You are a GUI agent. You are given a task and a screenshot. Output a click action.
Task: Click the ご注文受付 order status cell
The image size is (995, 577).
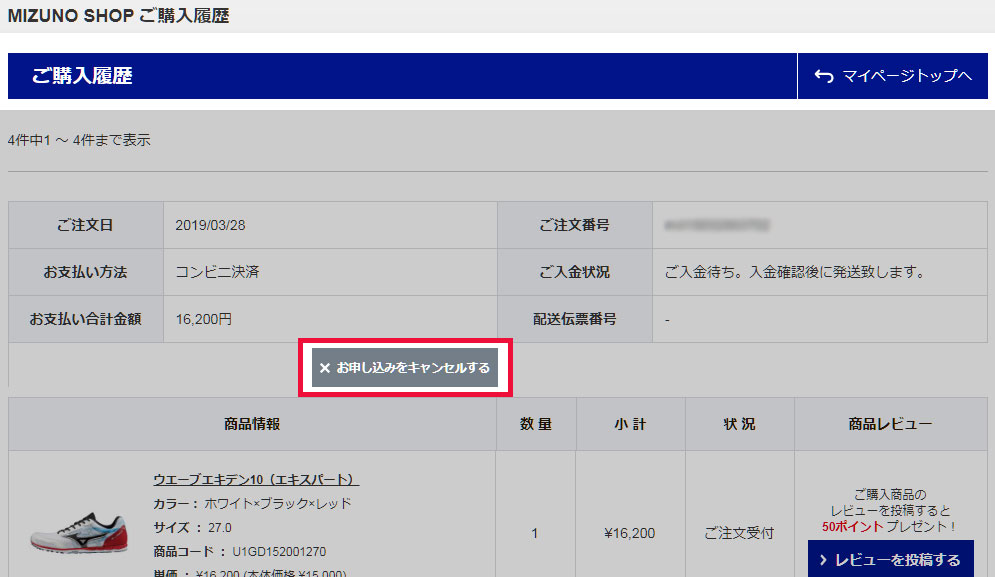click(739, 533)
